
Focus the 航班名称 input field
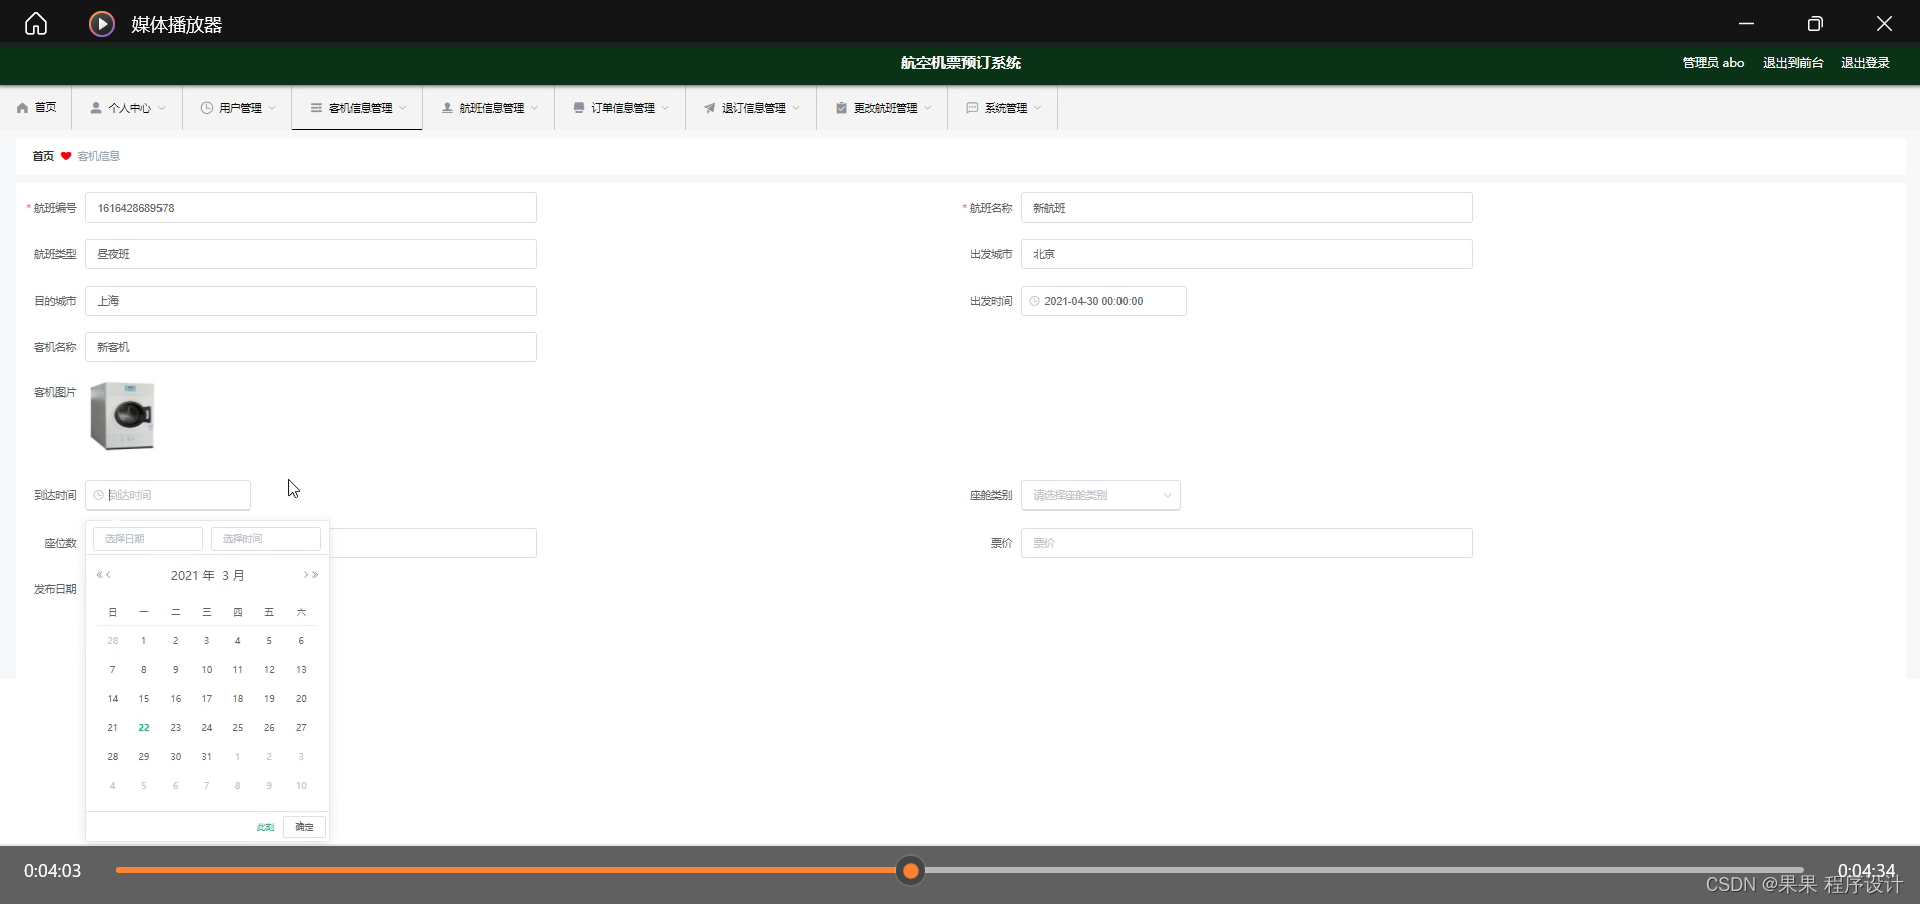coord(1247,208)
